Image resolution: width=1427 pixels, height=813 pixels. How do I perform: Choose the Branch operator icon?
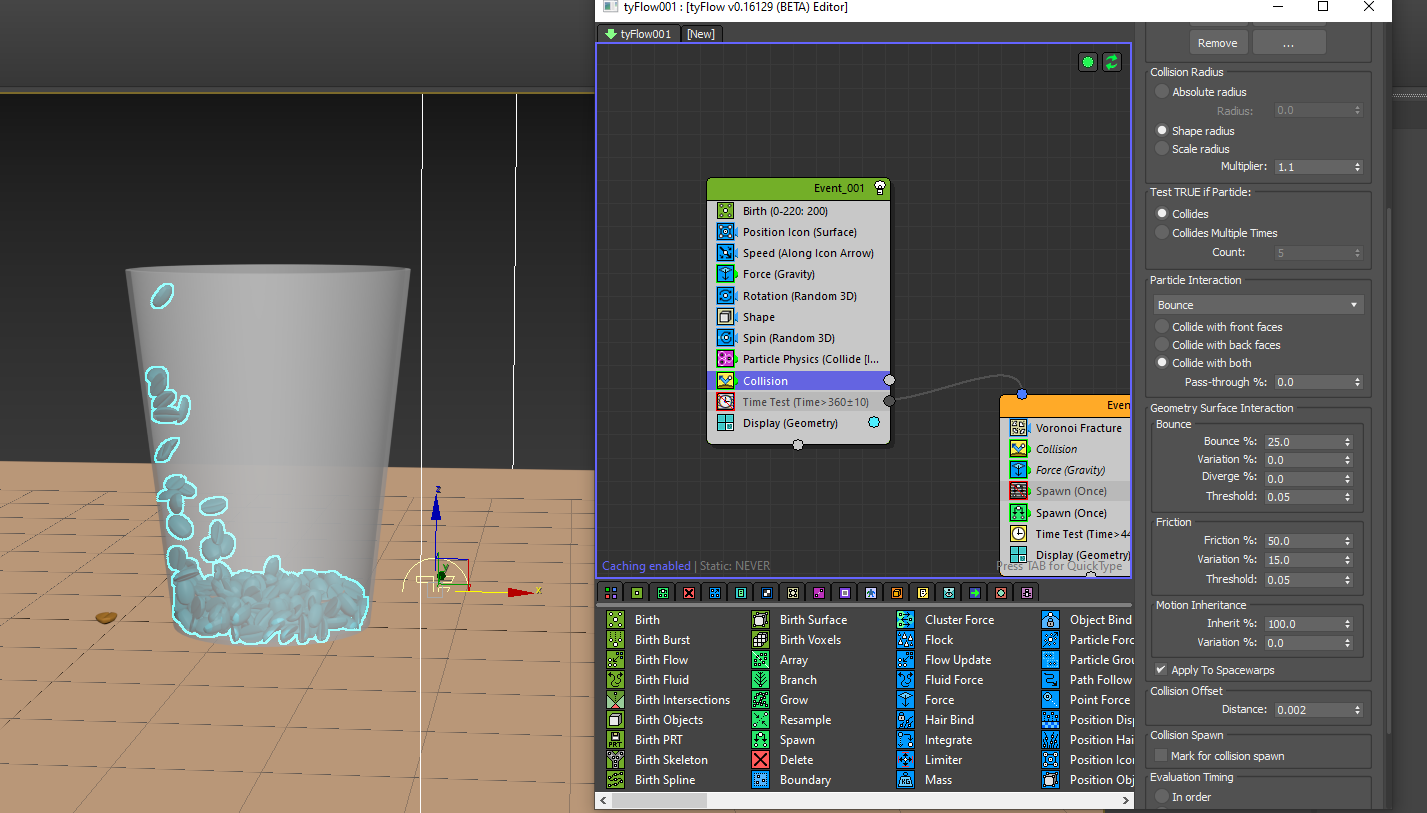click(x=761, y=680)
